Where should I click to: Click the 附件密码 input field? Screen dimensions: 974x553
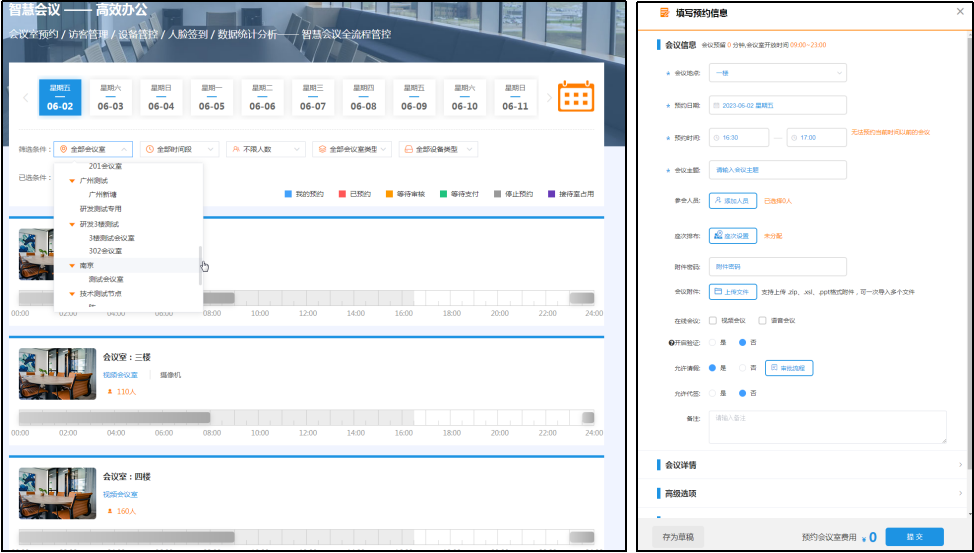[778, 267]
